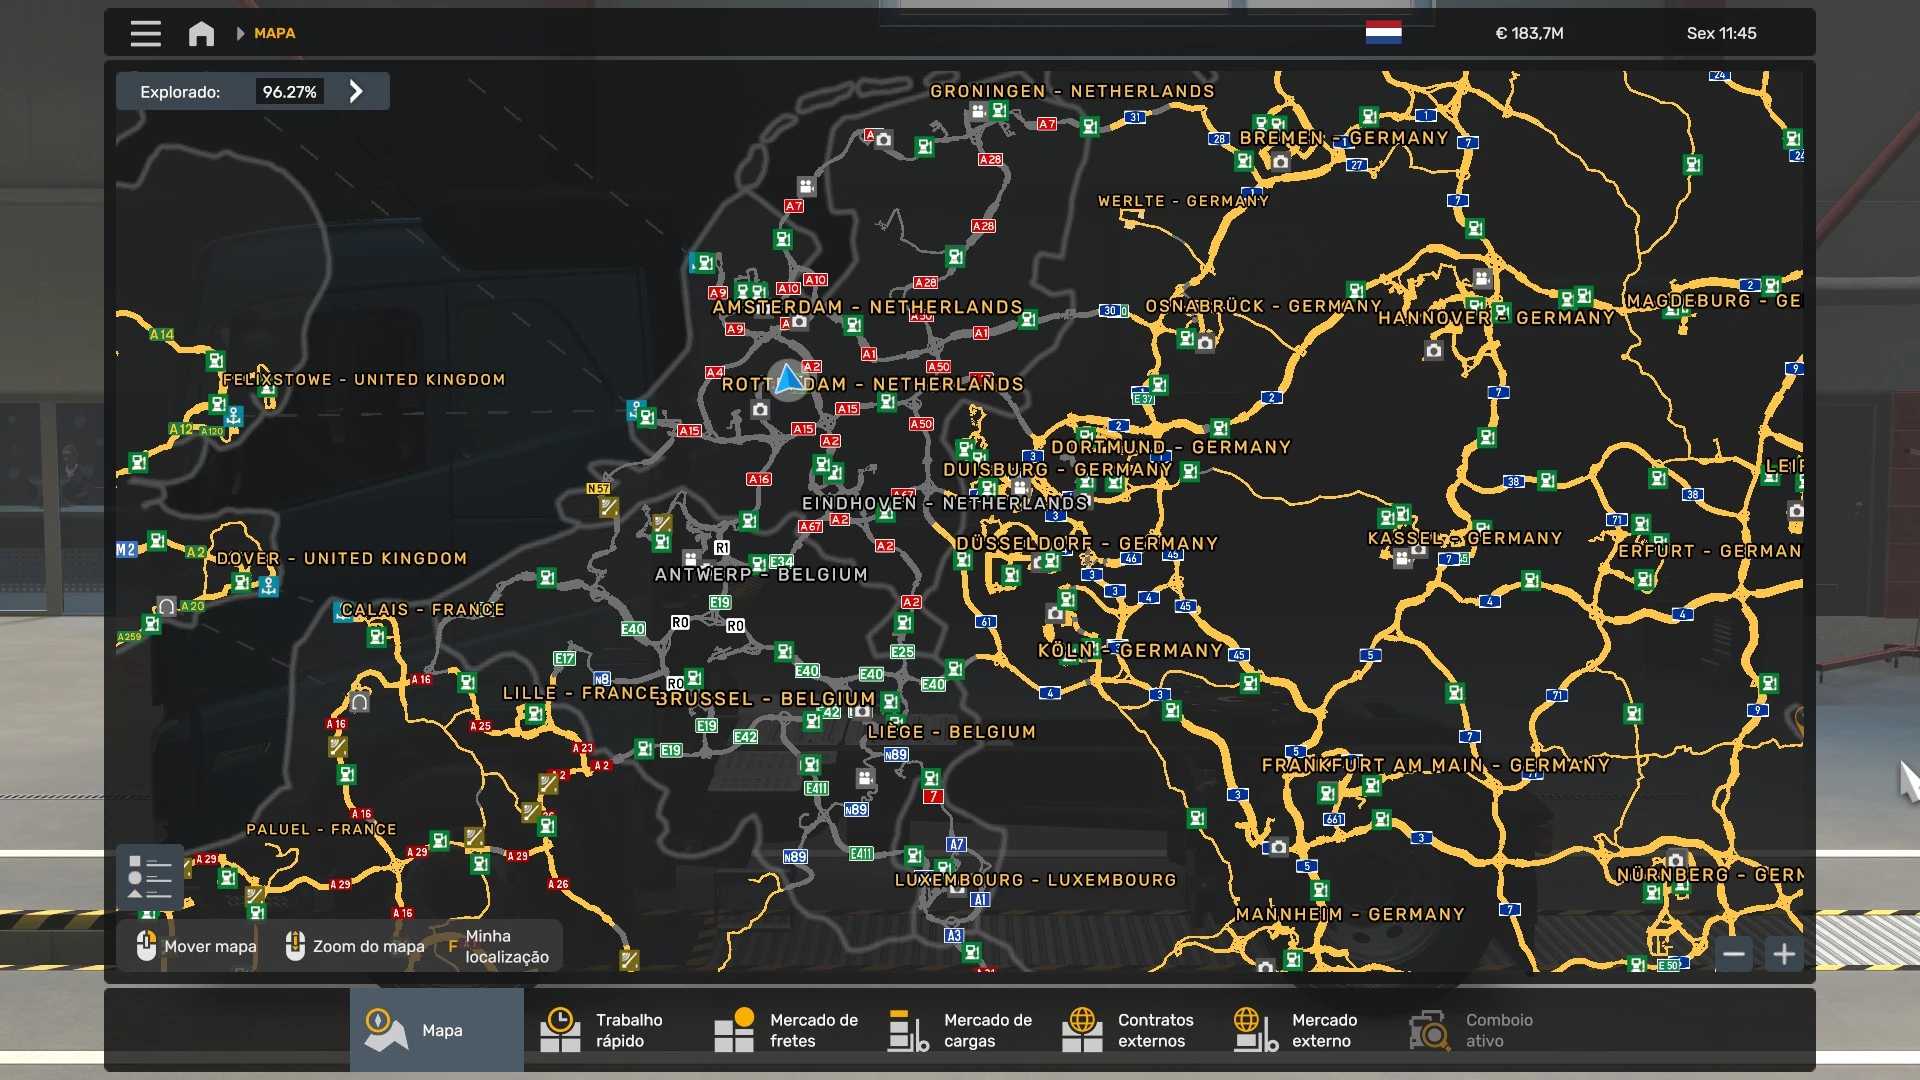Zoom out the map with minus button
This screenshot has height=1080, width=1920.
tap(1734, 954)
